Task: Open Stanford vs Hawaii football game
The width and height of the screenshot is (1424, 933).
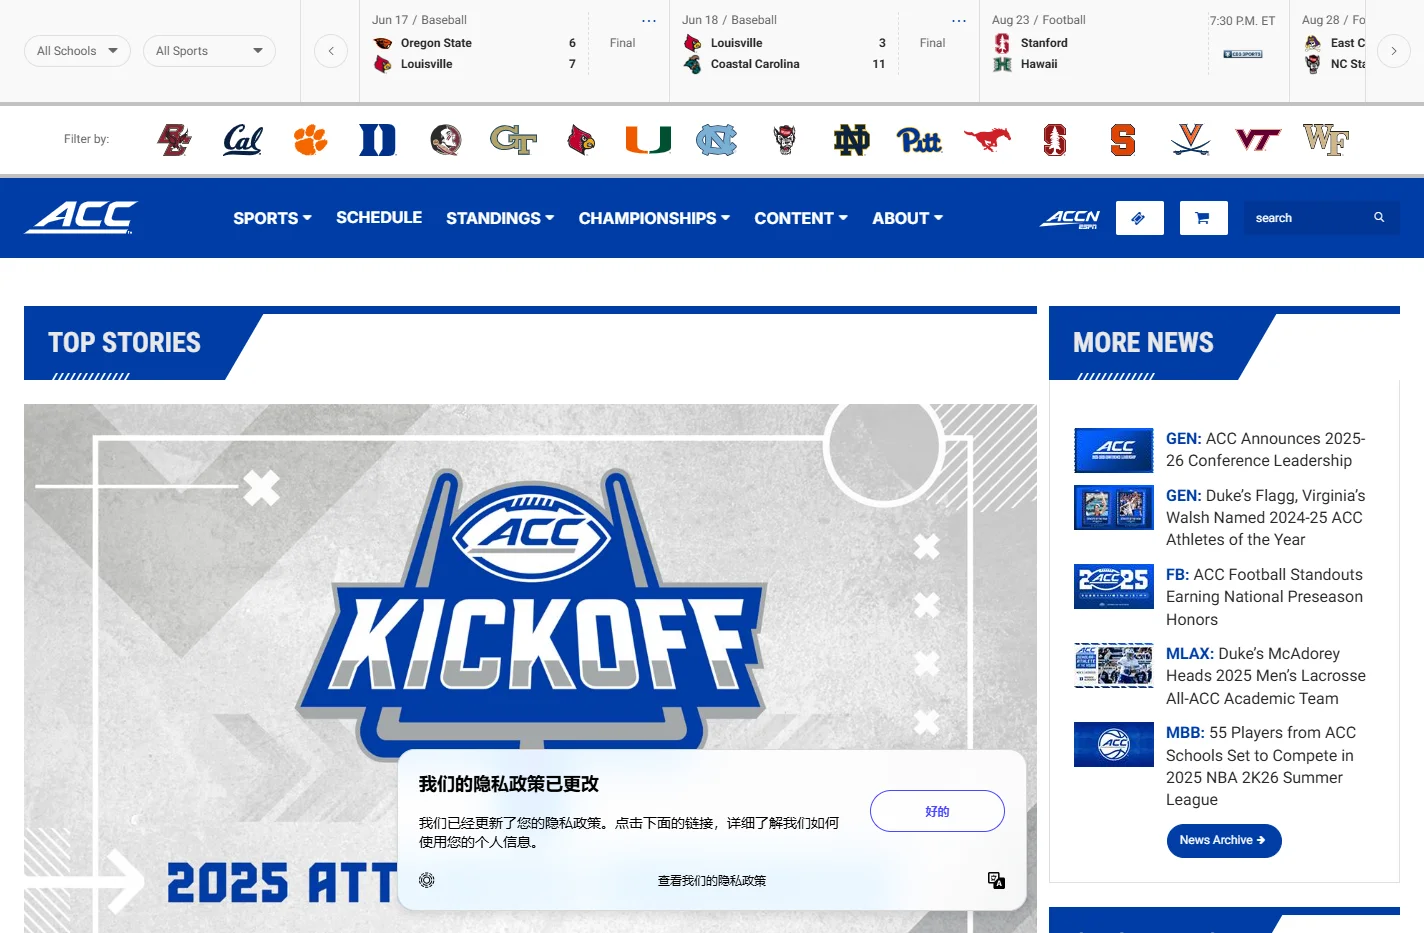Action: click(x=1134, y=51)
